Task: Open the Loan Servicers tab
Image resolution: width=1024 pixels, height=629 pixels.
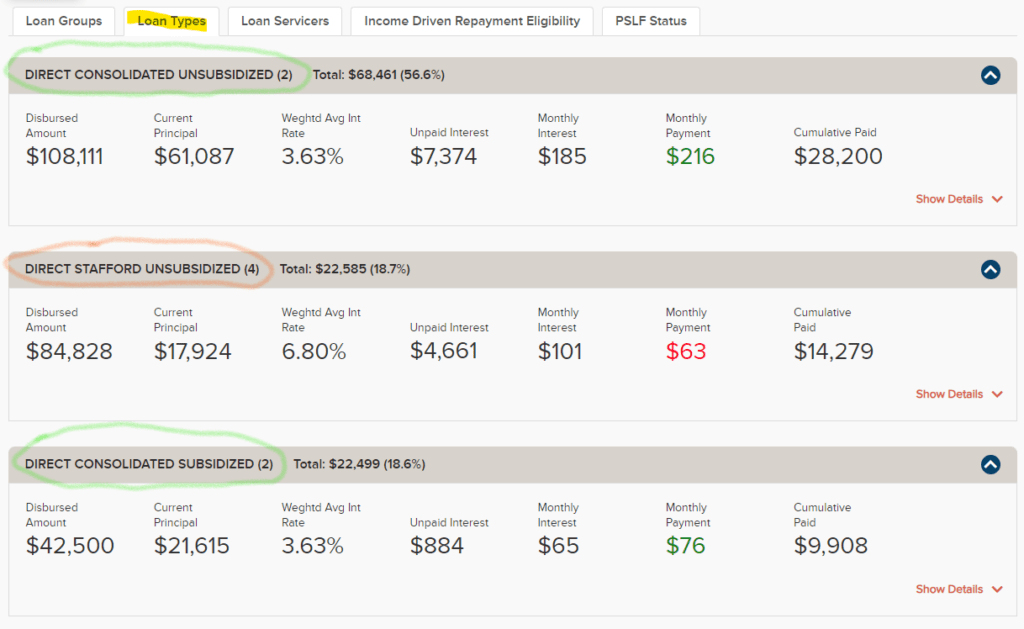Action: pyautogui.click(x=285, y=21)
